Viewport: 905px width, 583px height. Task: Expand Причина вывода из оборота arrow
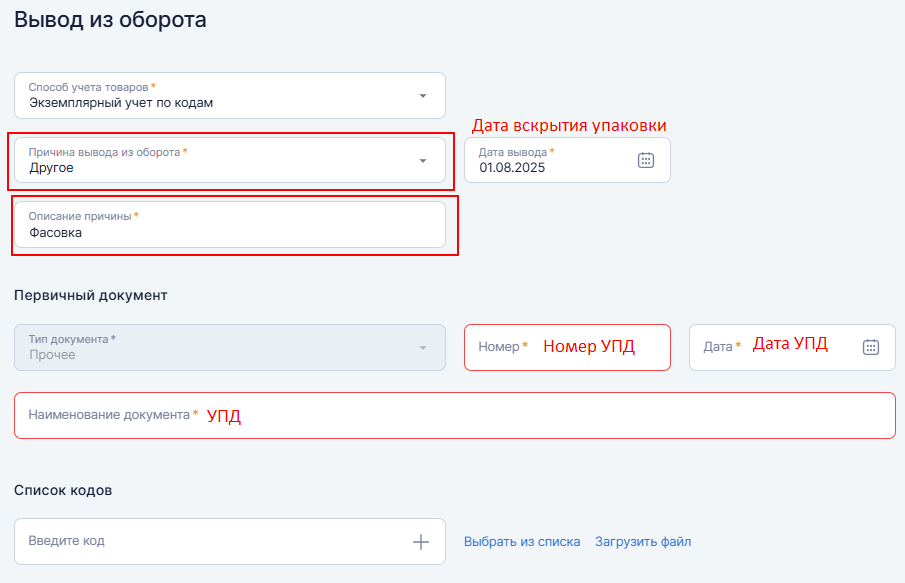(x=422, y=161)
